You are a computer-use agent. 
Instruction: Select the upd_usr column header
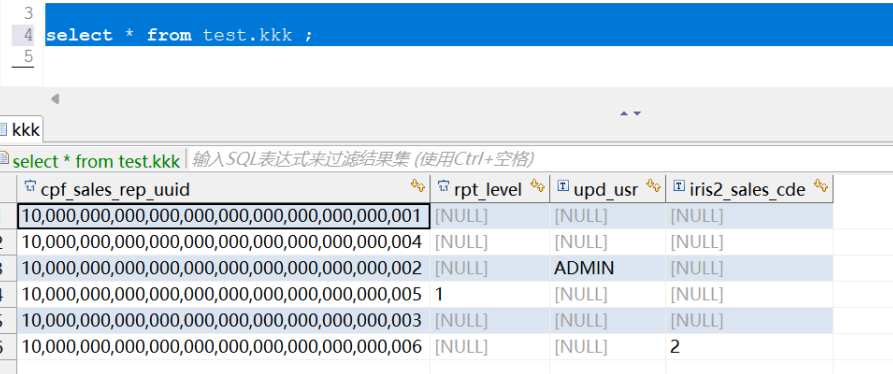(607, 188)
